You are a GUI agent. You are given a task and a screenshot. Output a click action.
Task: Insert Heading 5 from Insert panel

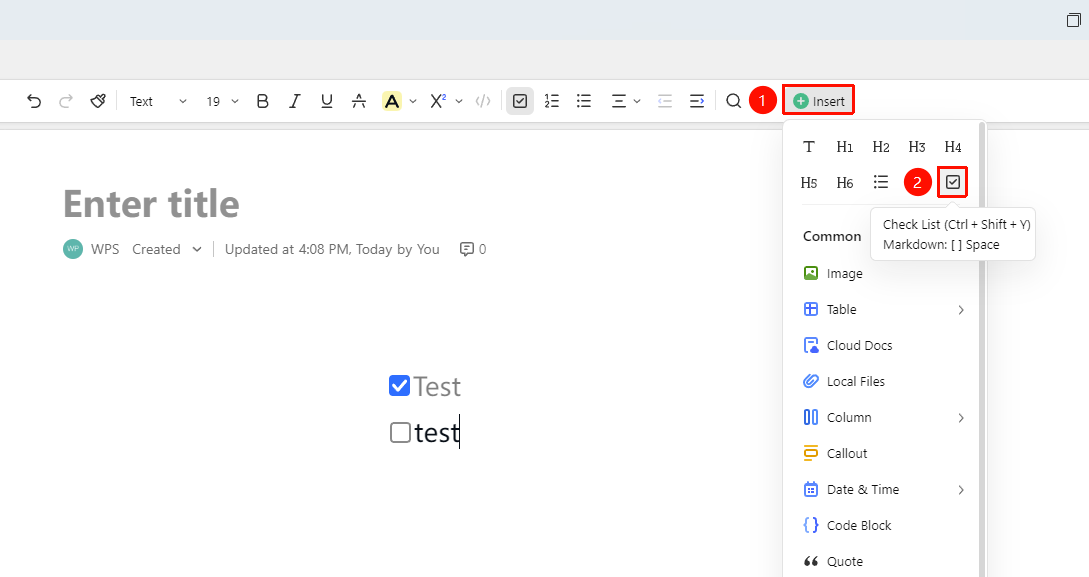[x=808, y=183]
